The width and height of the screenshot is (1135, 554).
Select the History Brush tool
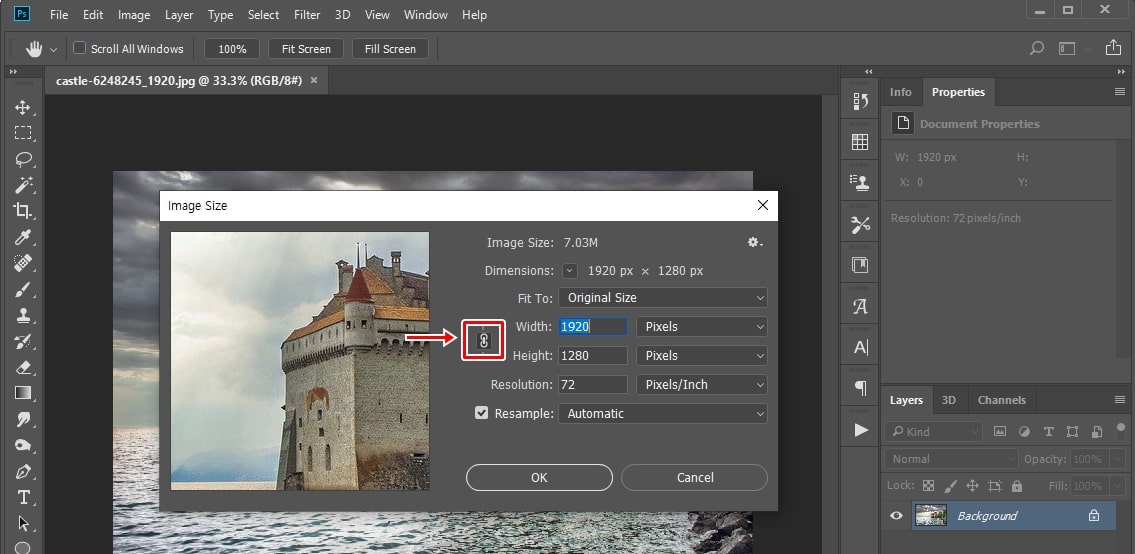(23, 341)
